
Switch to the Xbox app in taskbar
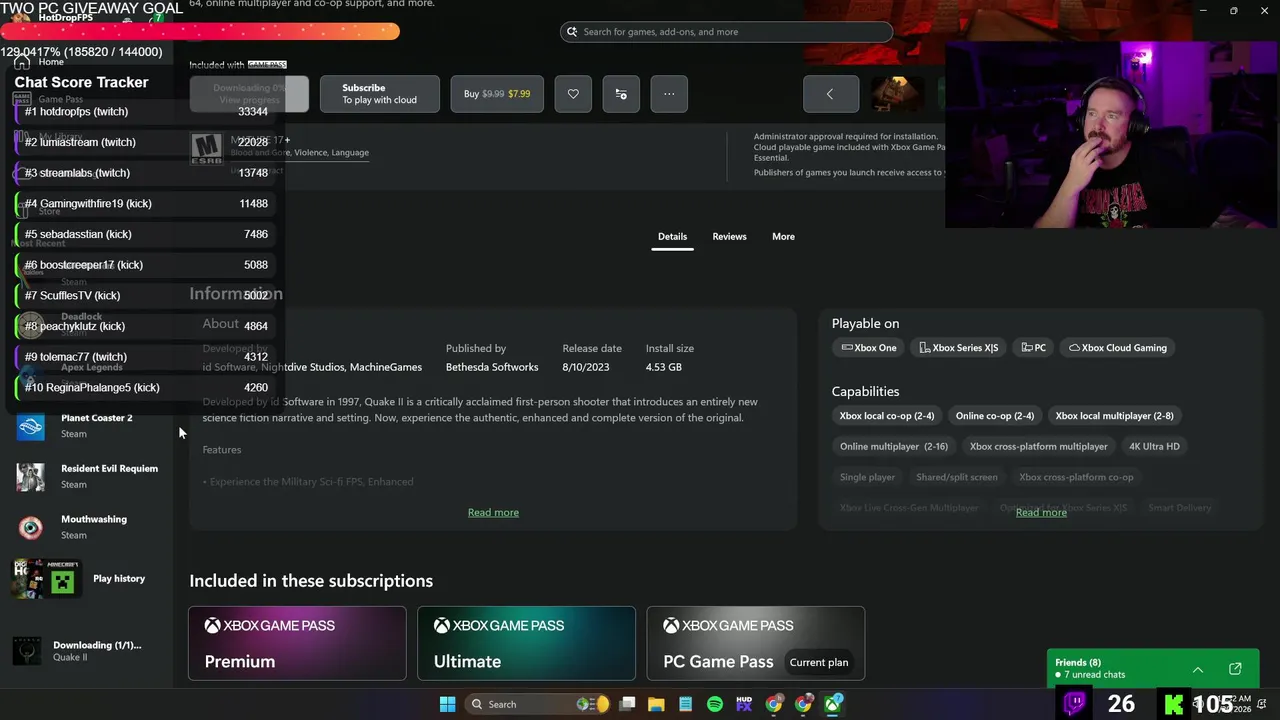point(833,704)
